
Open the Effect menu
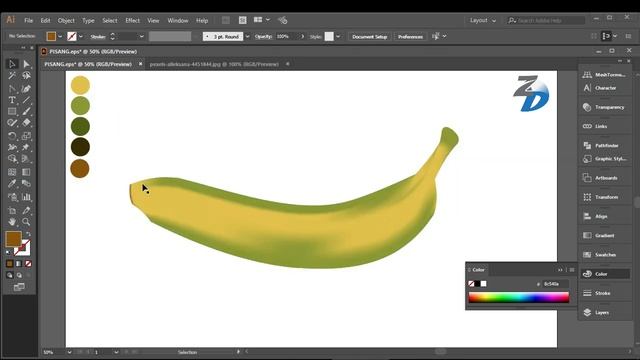(132, 20)
